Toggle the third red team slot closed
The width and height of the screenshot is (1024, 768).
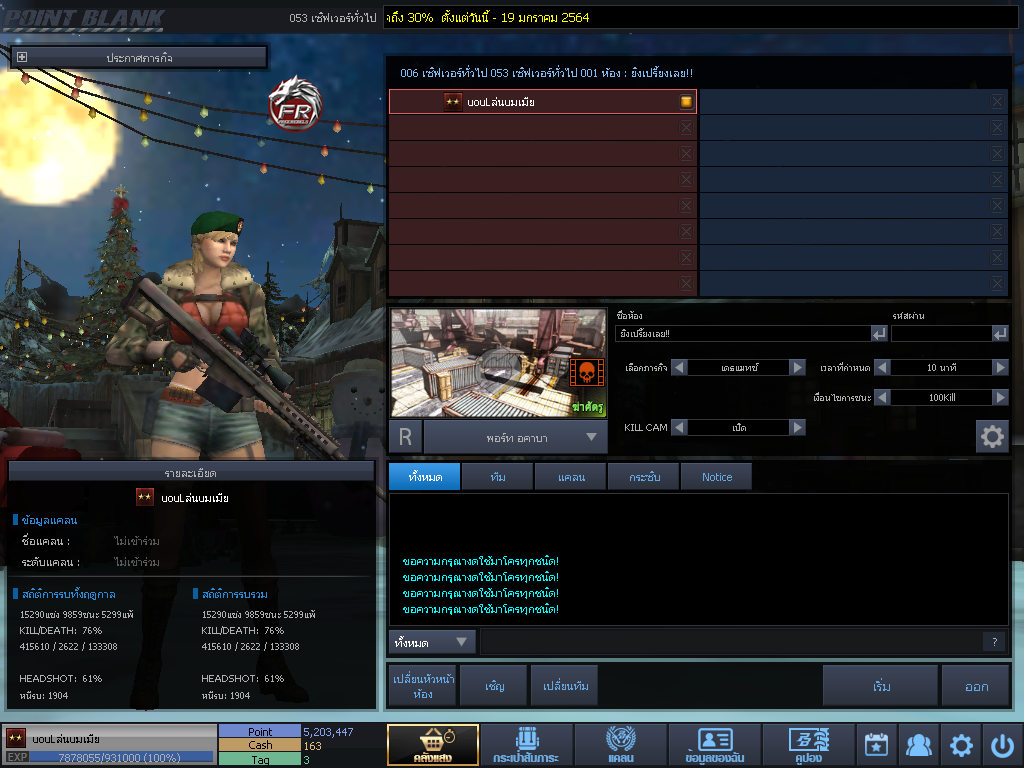click(x=686, y=153)
